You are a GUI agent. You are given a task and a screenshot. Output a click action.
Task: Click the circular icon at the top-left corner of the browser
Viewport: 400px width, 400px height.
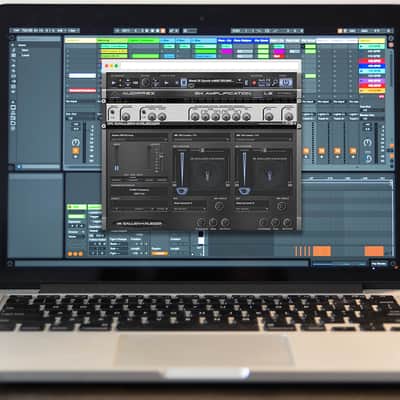coord(12,38)
